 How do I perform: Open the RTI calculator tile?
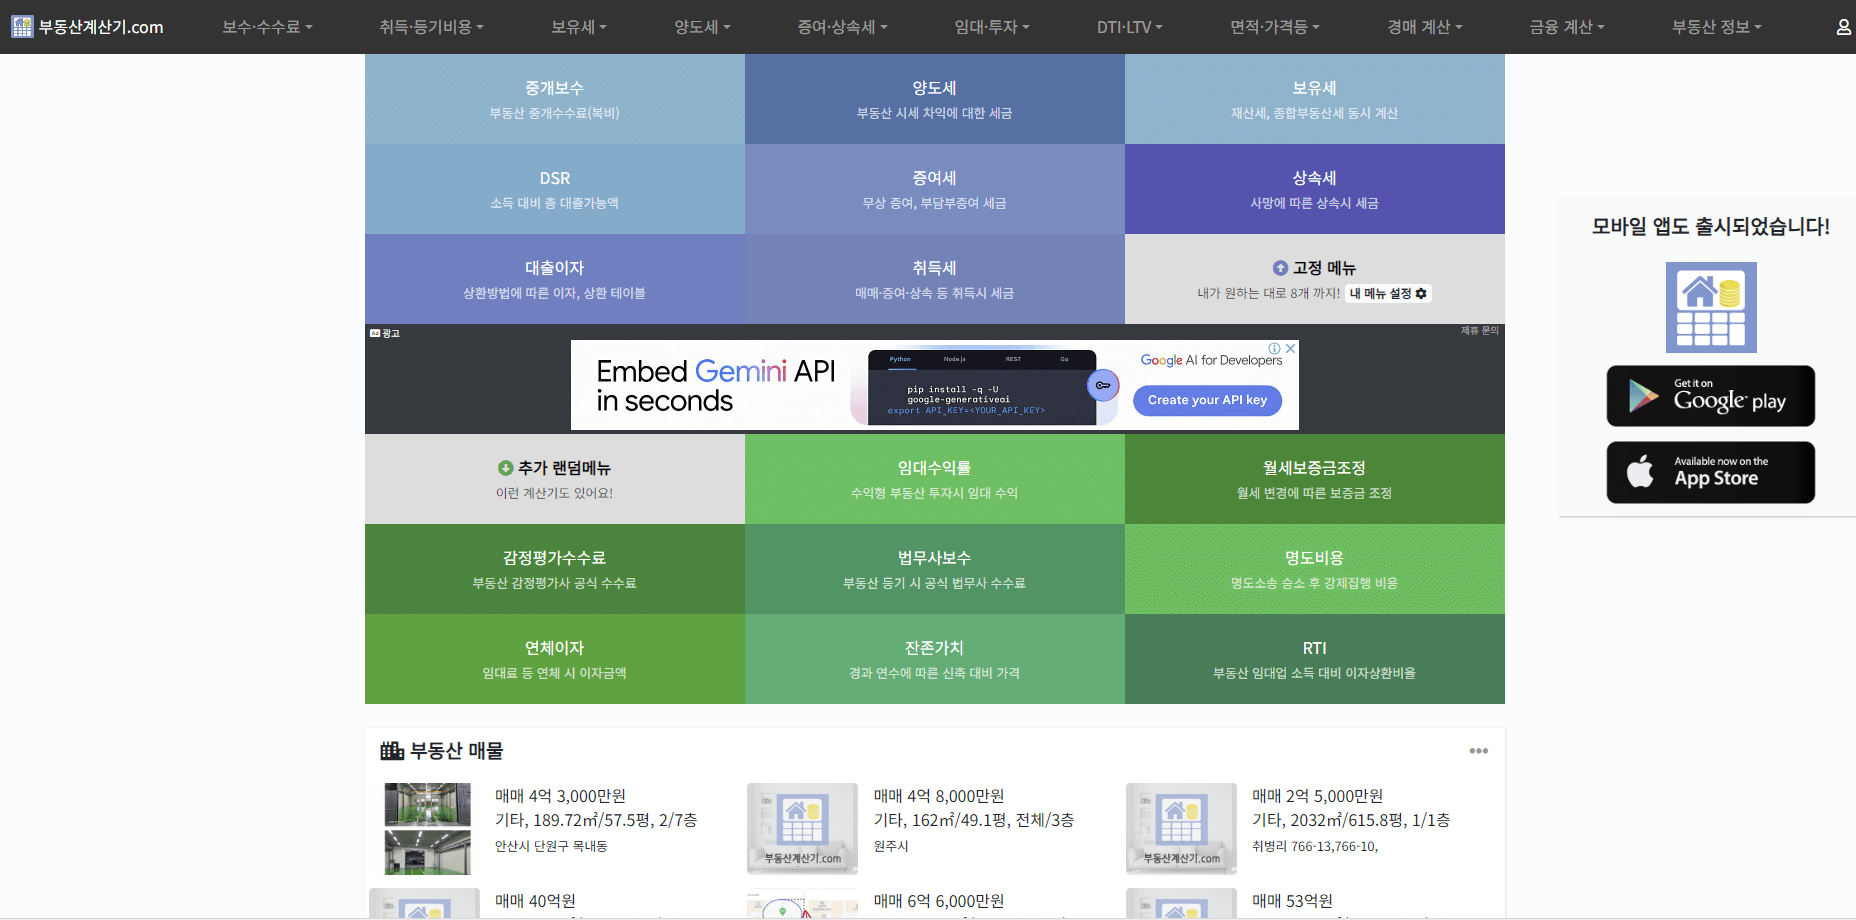[1314, 659]
